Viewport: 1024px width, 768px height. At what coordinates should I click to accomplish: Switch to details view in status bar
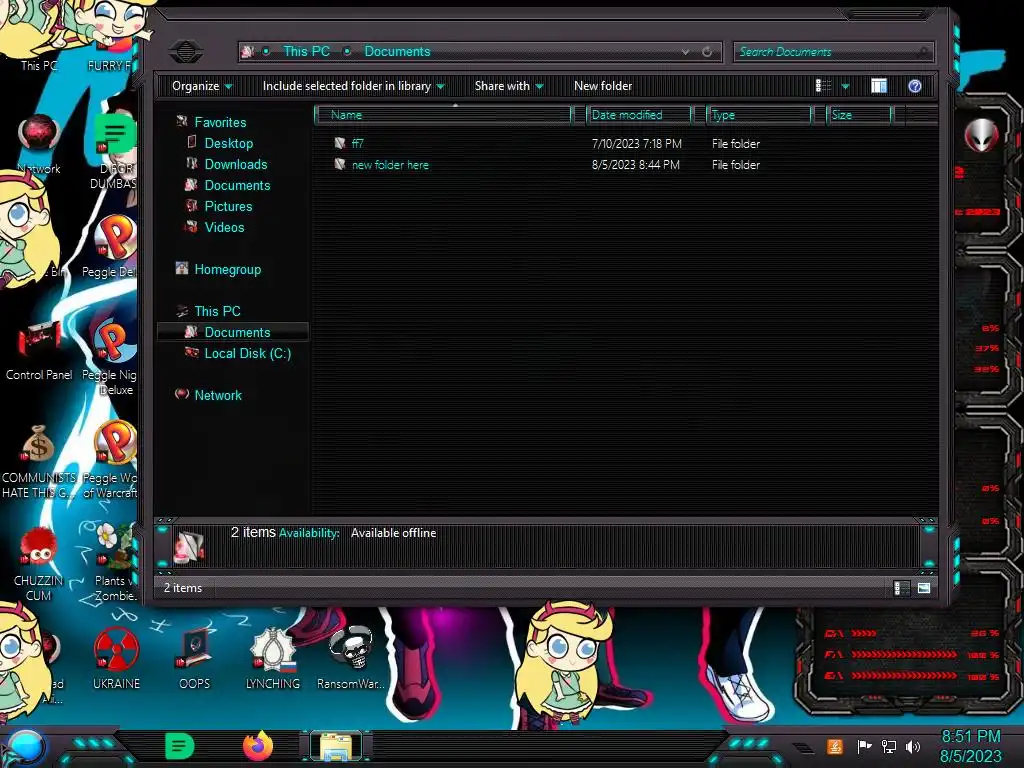901,588
